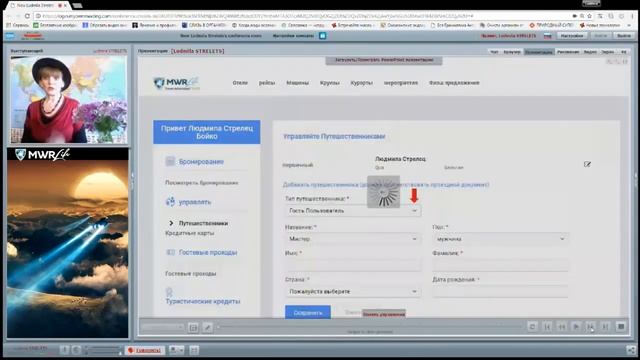Go to first slide button
The image size is (640, 360).
tap(547, 327)
